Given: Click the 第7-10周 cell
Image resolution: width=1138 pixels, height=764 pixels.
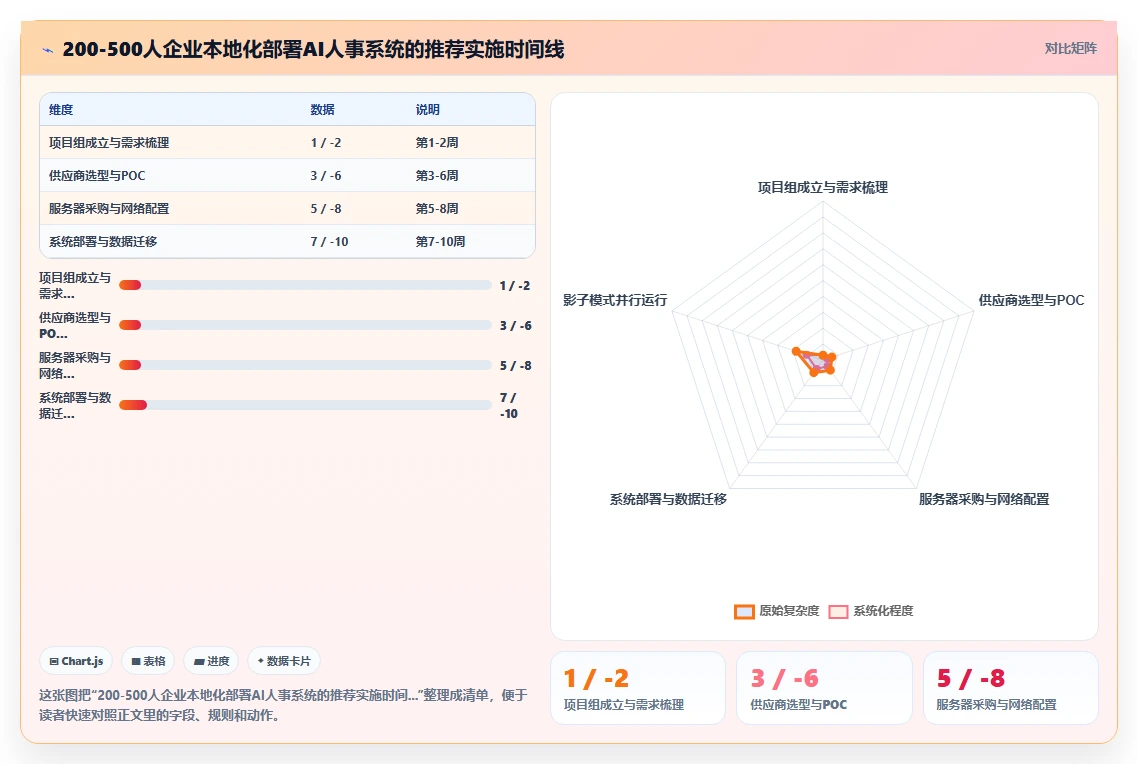Looking at the screenshot, I should point(441,242).
